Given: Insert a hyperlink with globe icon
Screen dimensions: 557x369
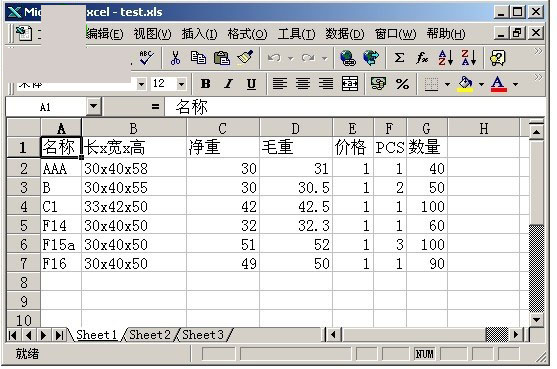Looking at the screenshot, I should (347, 58).
